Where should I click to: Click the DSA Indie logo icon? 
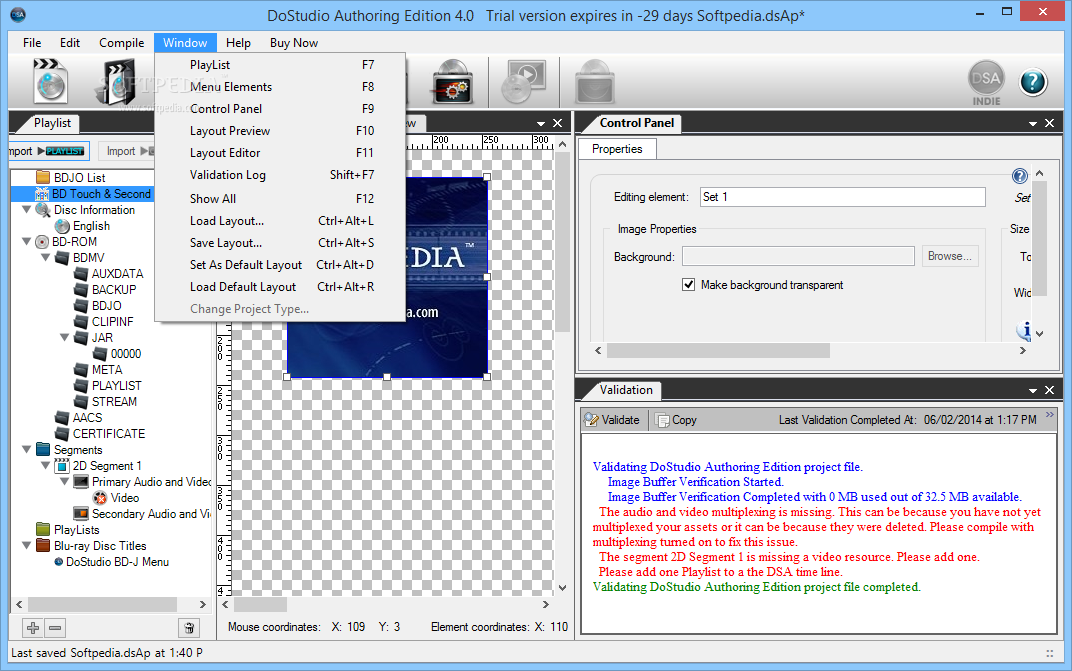(986, 83)
